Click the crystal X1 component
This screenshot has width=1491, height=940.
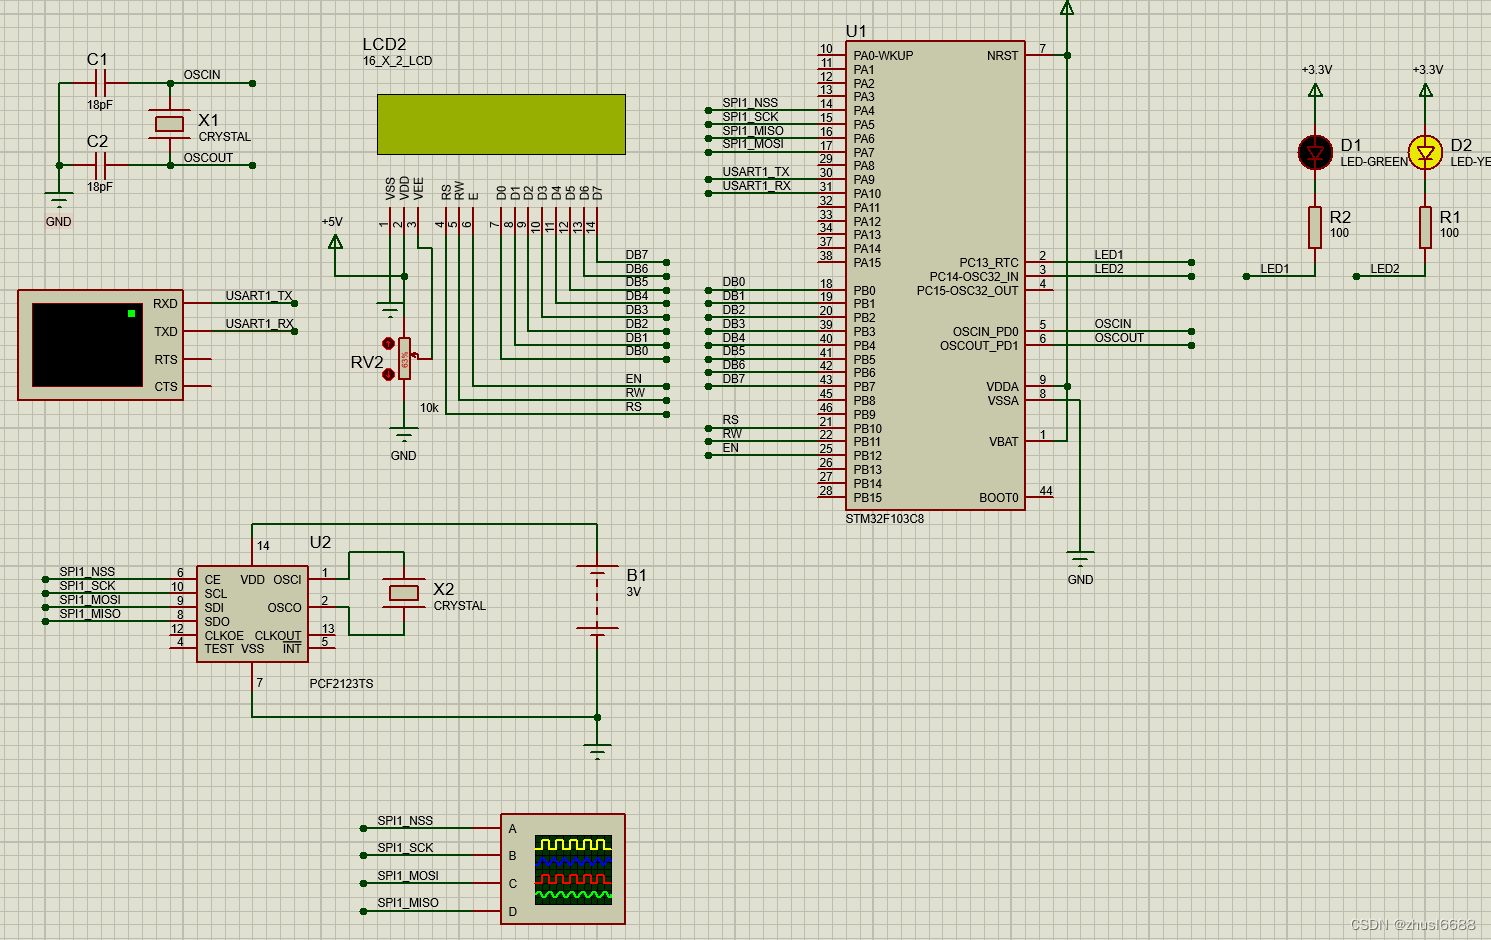click(x=167, y=123)
